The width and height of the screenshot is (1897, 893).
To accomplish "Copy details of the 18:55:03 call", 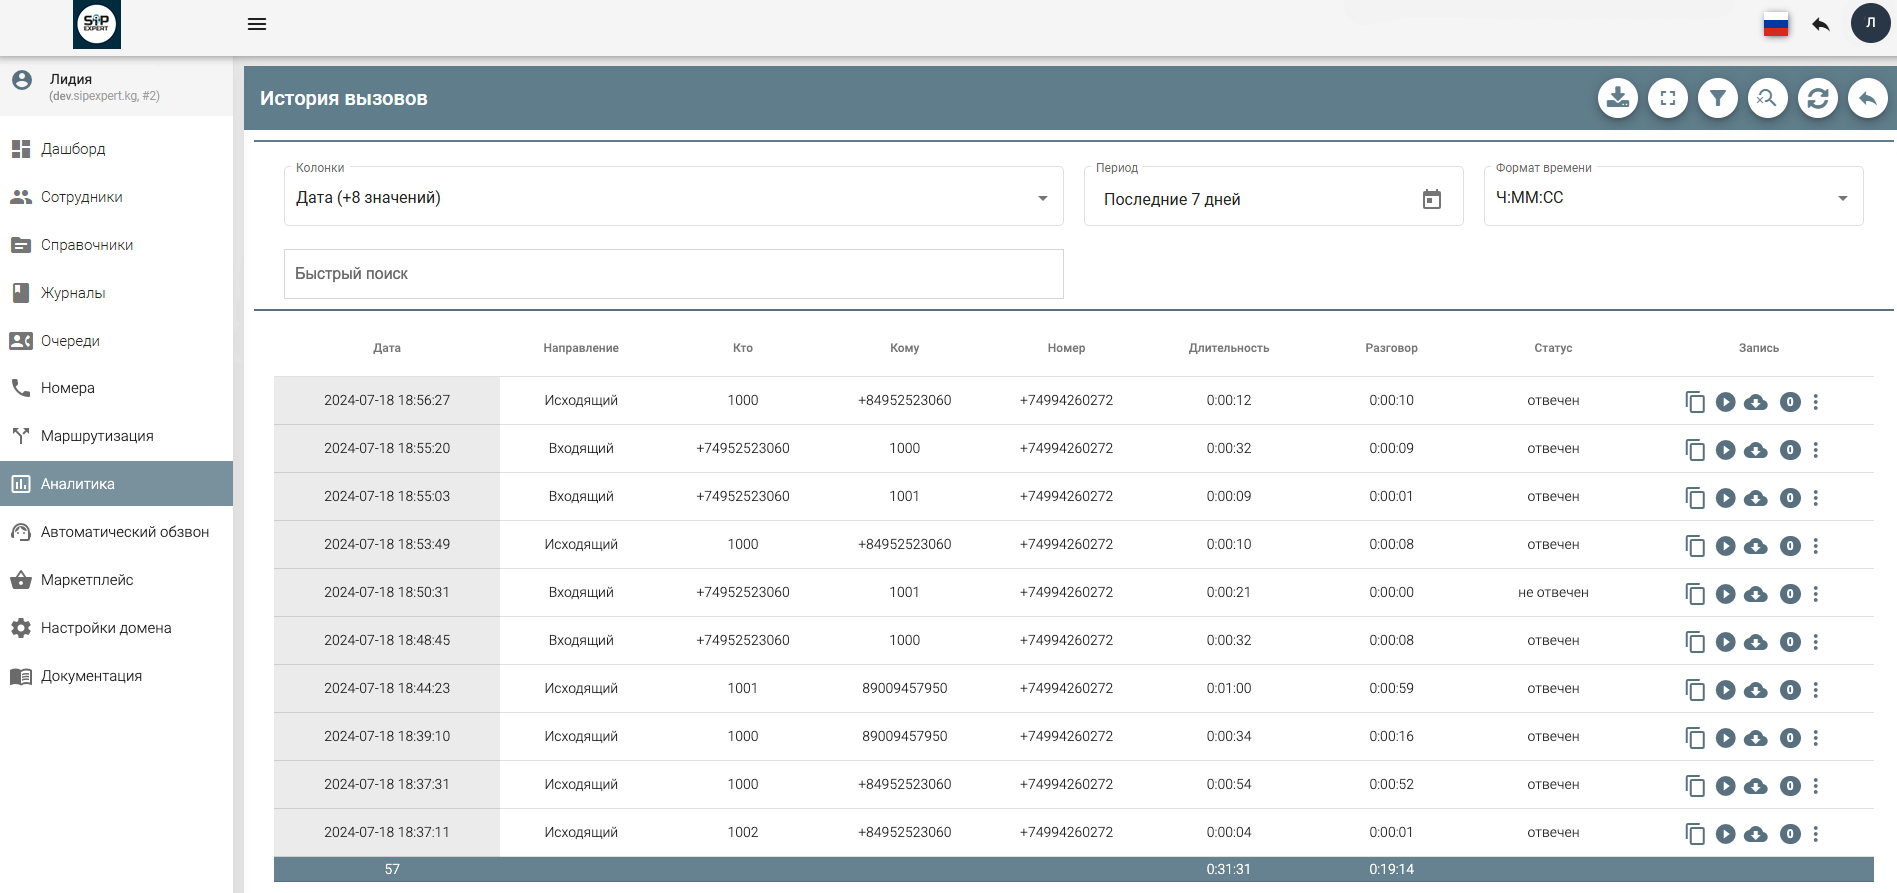I will point(1694,498).
